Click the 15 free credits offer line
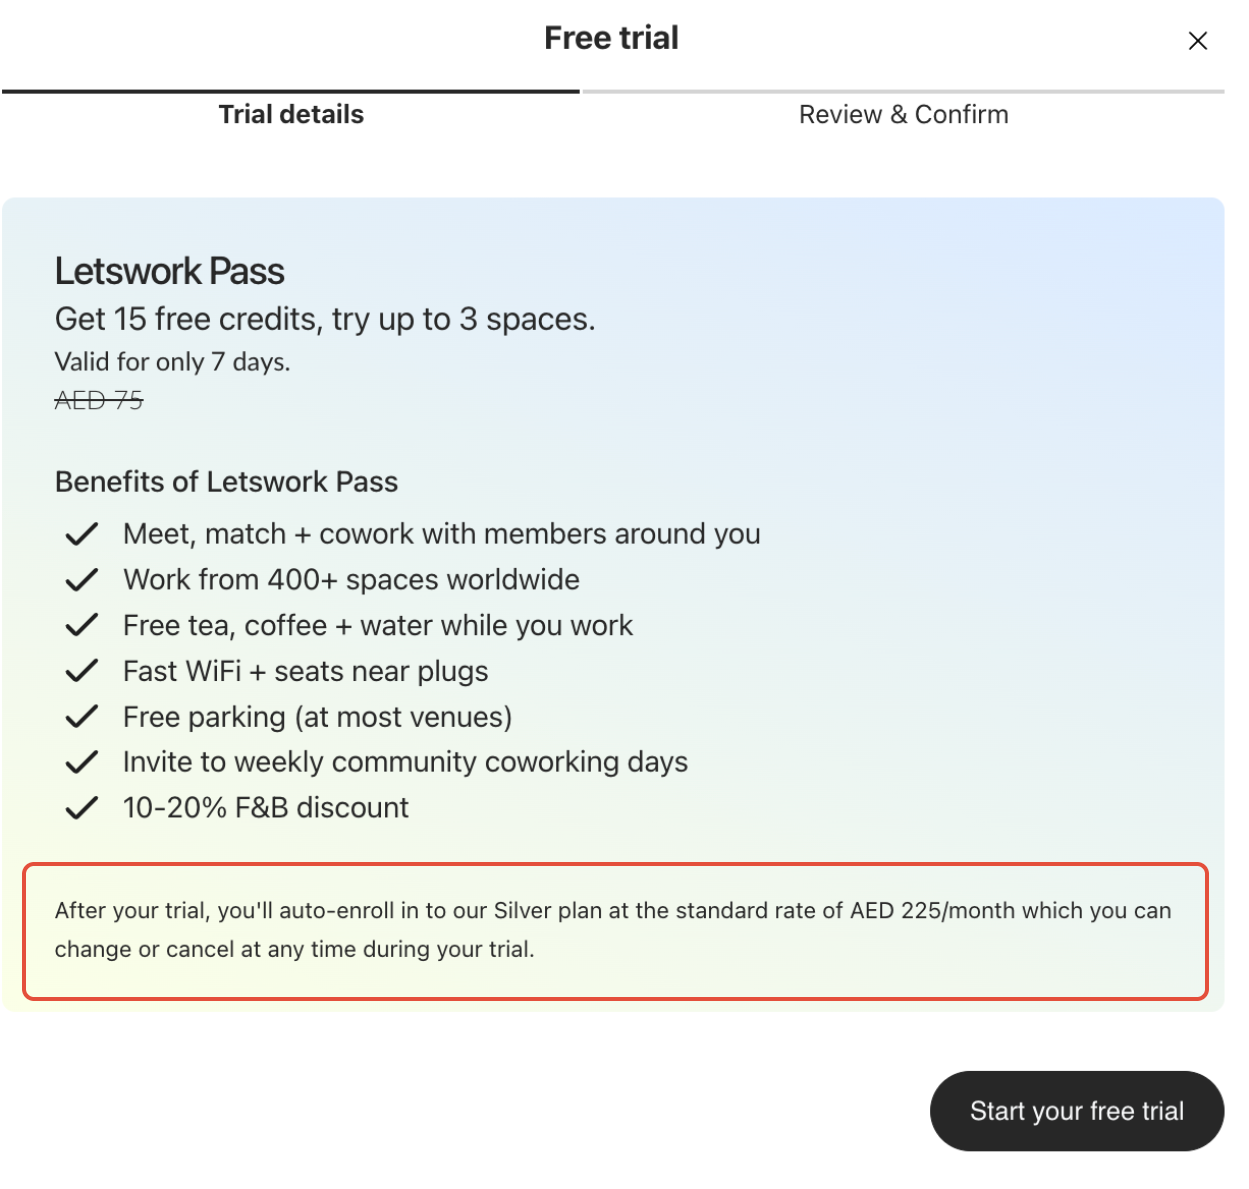This screenshot has height=1189, width=1249. pos(325,319)
